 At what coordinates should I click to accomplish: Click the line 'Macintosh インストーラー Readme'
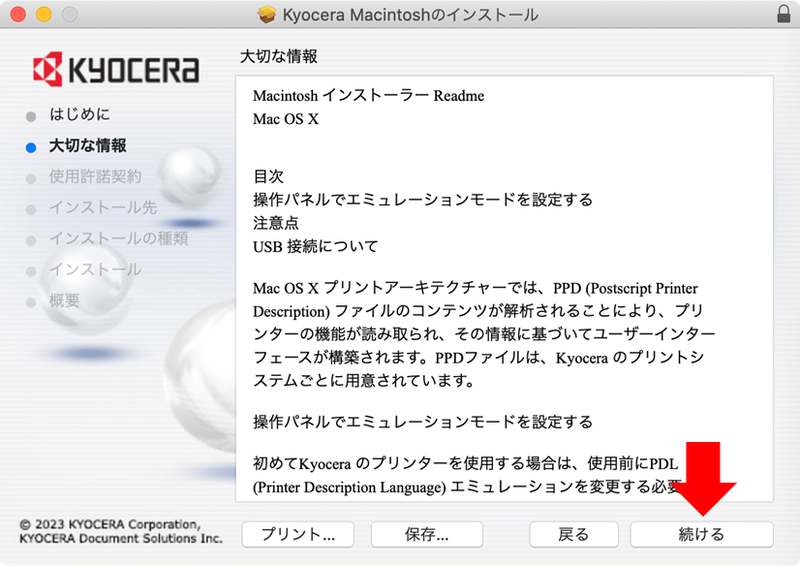point(368,95)
